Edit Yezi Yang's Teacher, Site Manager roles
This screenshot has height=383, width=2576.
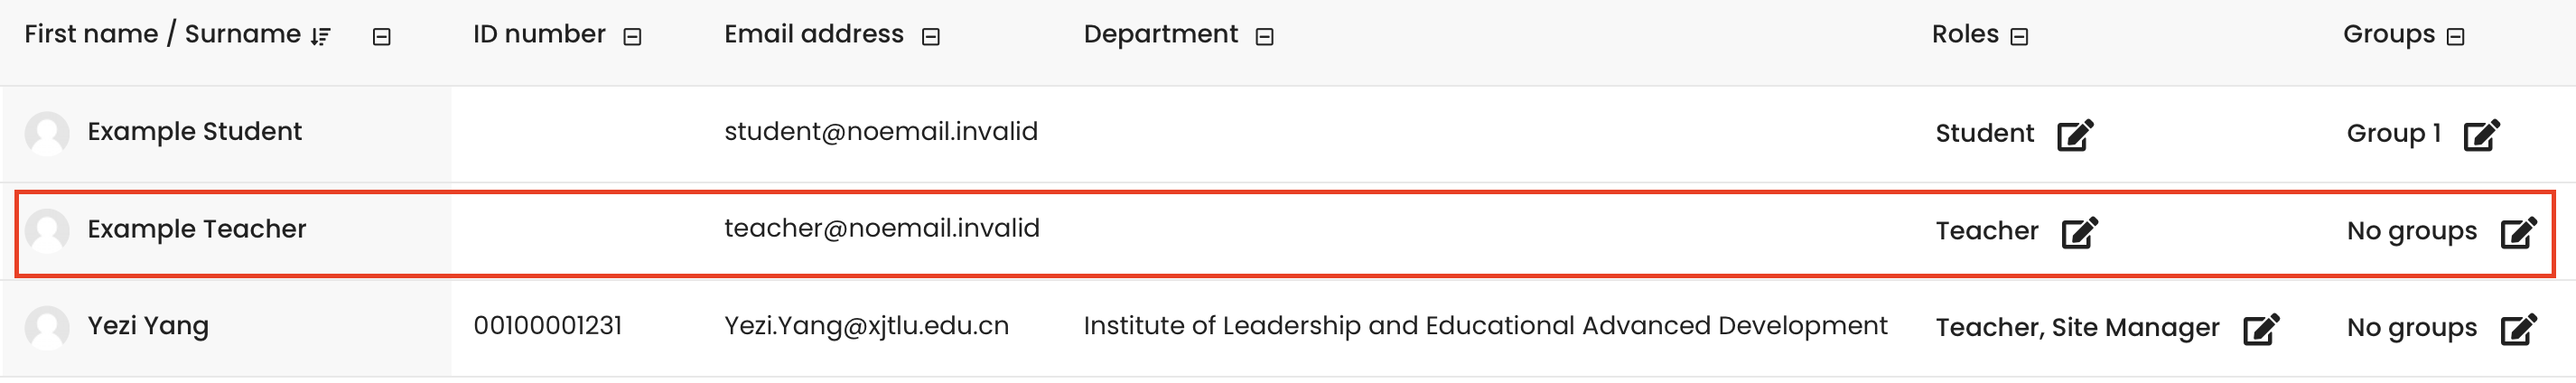click(x=2261, y=328)
